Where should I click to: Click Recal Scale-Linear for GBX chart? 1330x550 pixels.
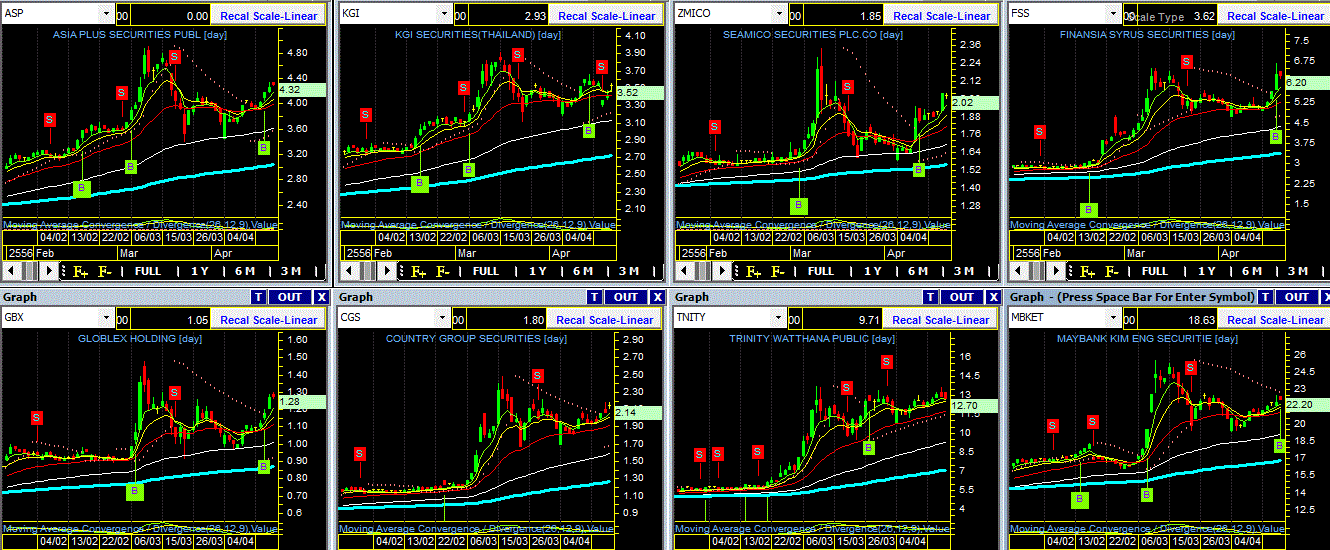tap(269, 319)
